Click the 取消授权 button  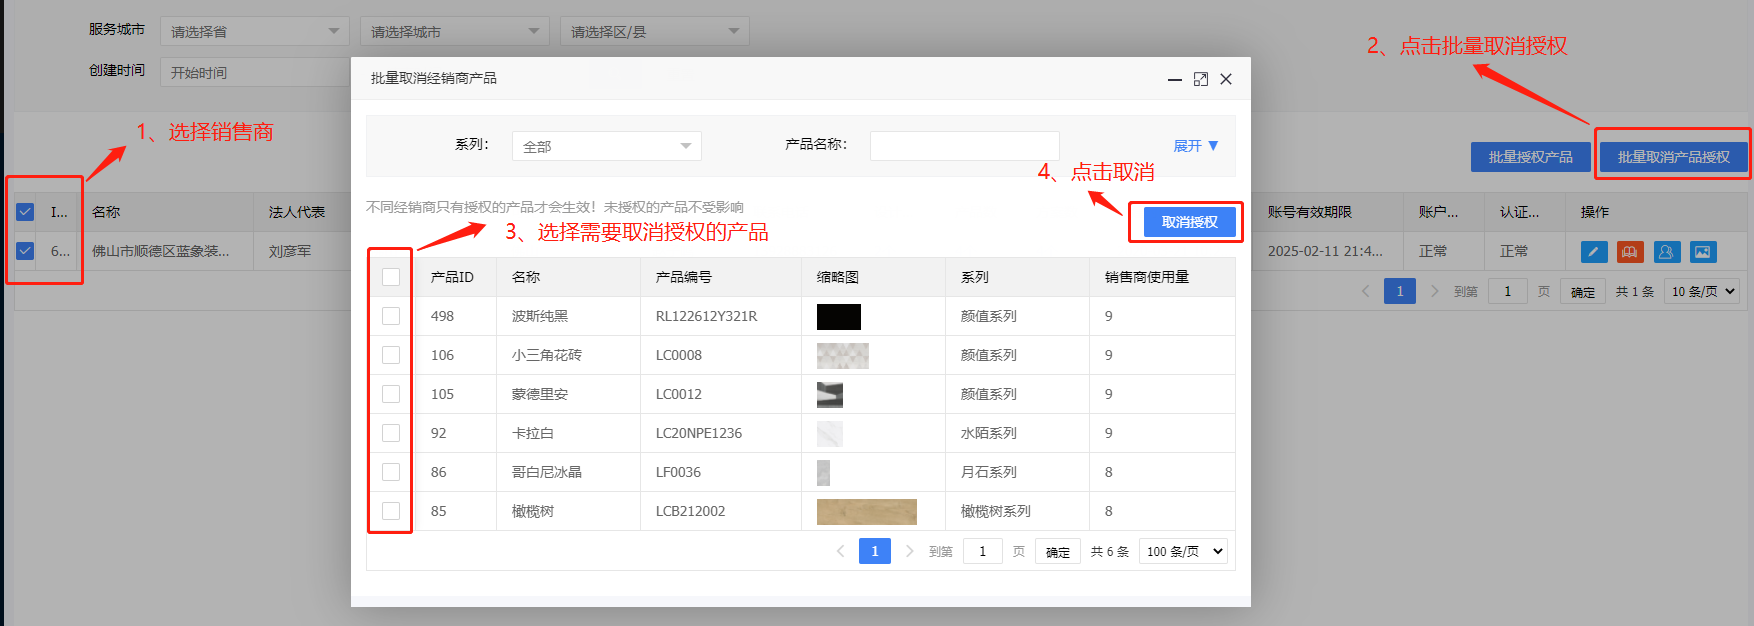click(x=1189, y=222)
